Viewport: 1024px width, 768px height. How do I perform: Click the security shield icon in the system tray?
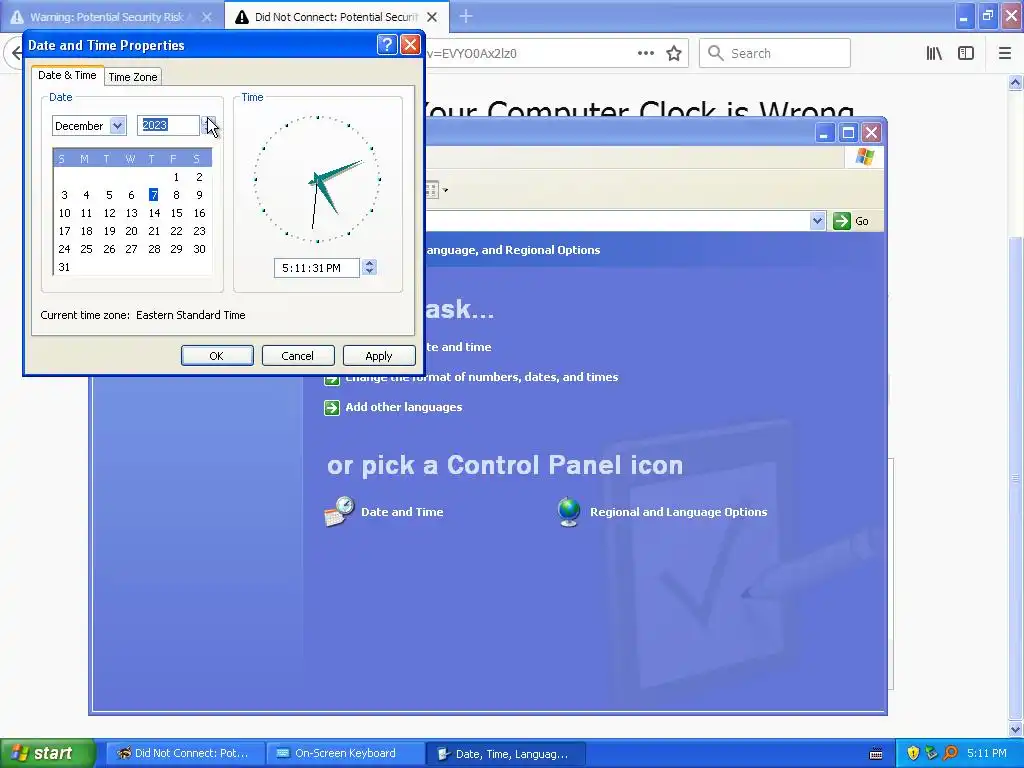tap(913, 753)
